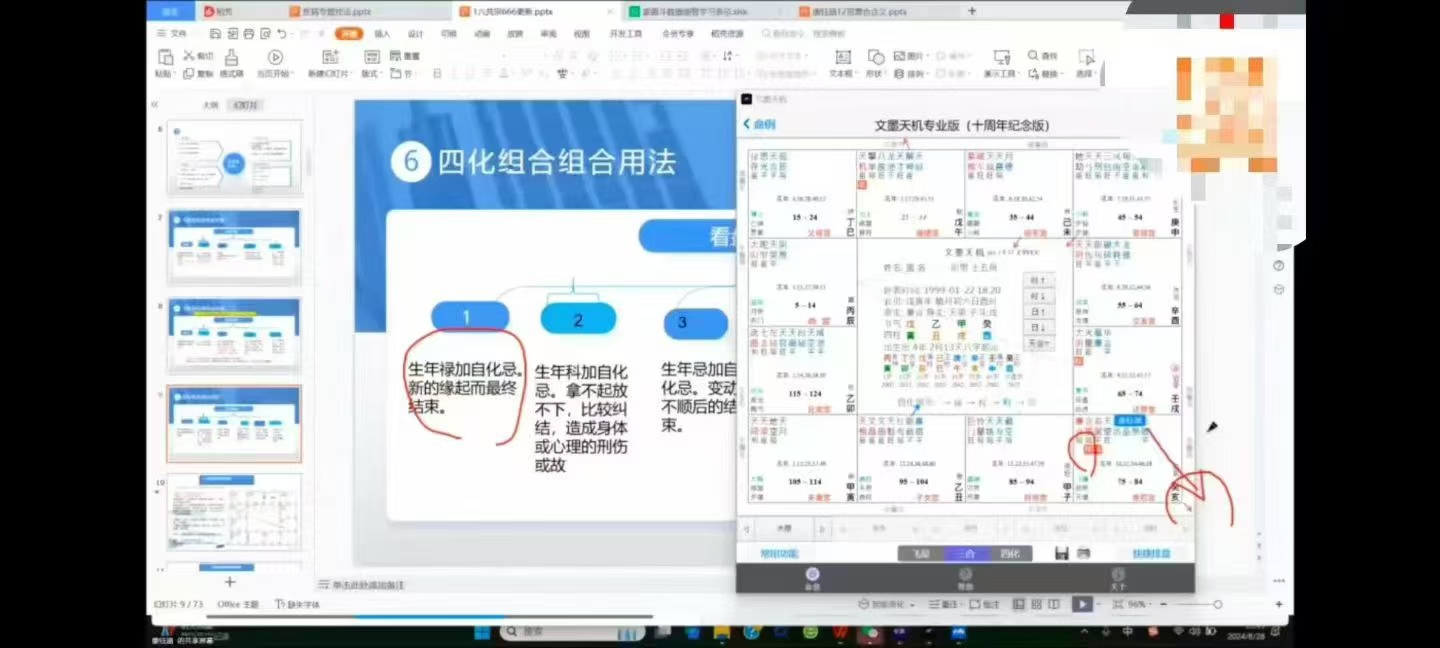Start slideshow from the status bar play button

(1082, 604)
